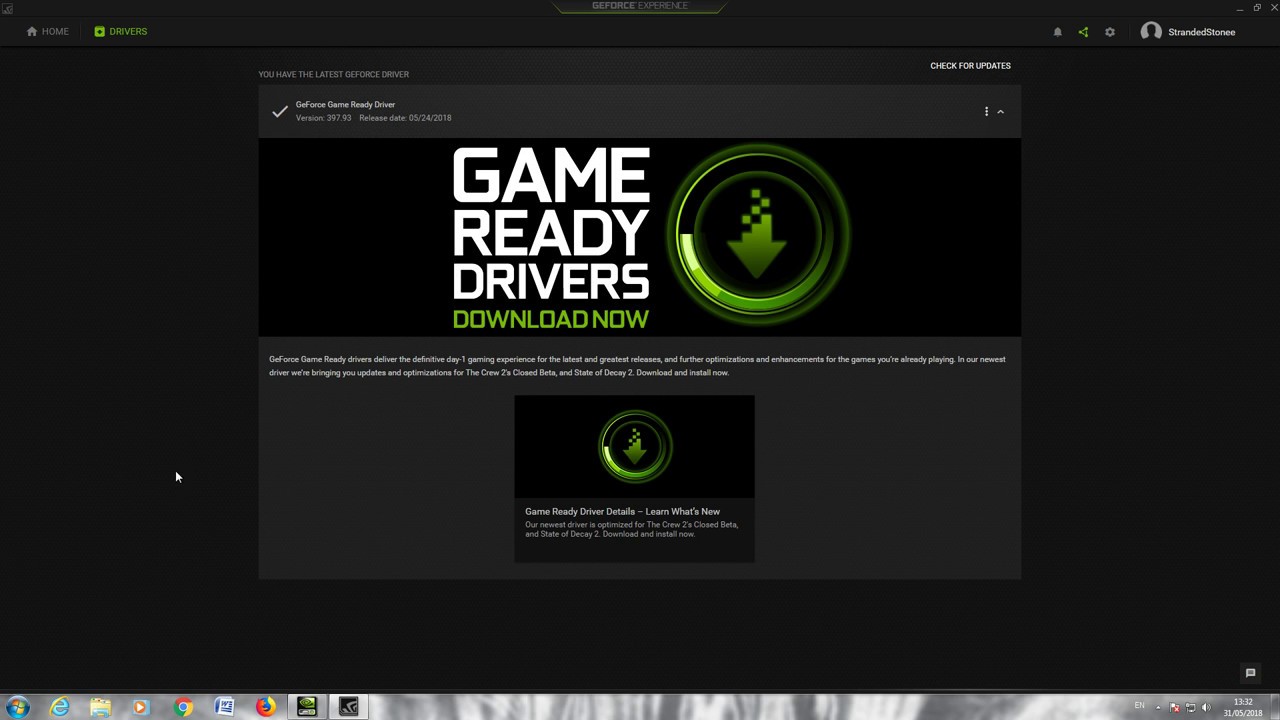This screenshot has height=720, width=1280.
Task: Switch to the NVIDIA green-logo taskbar app
Action: tap(307, 707)
